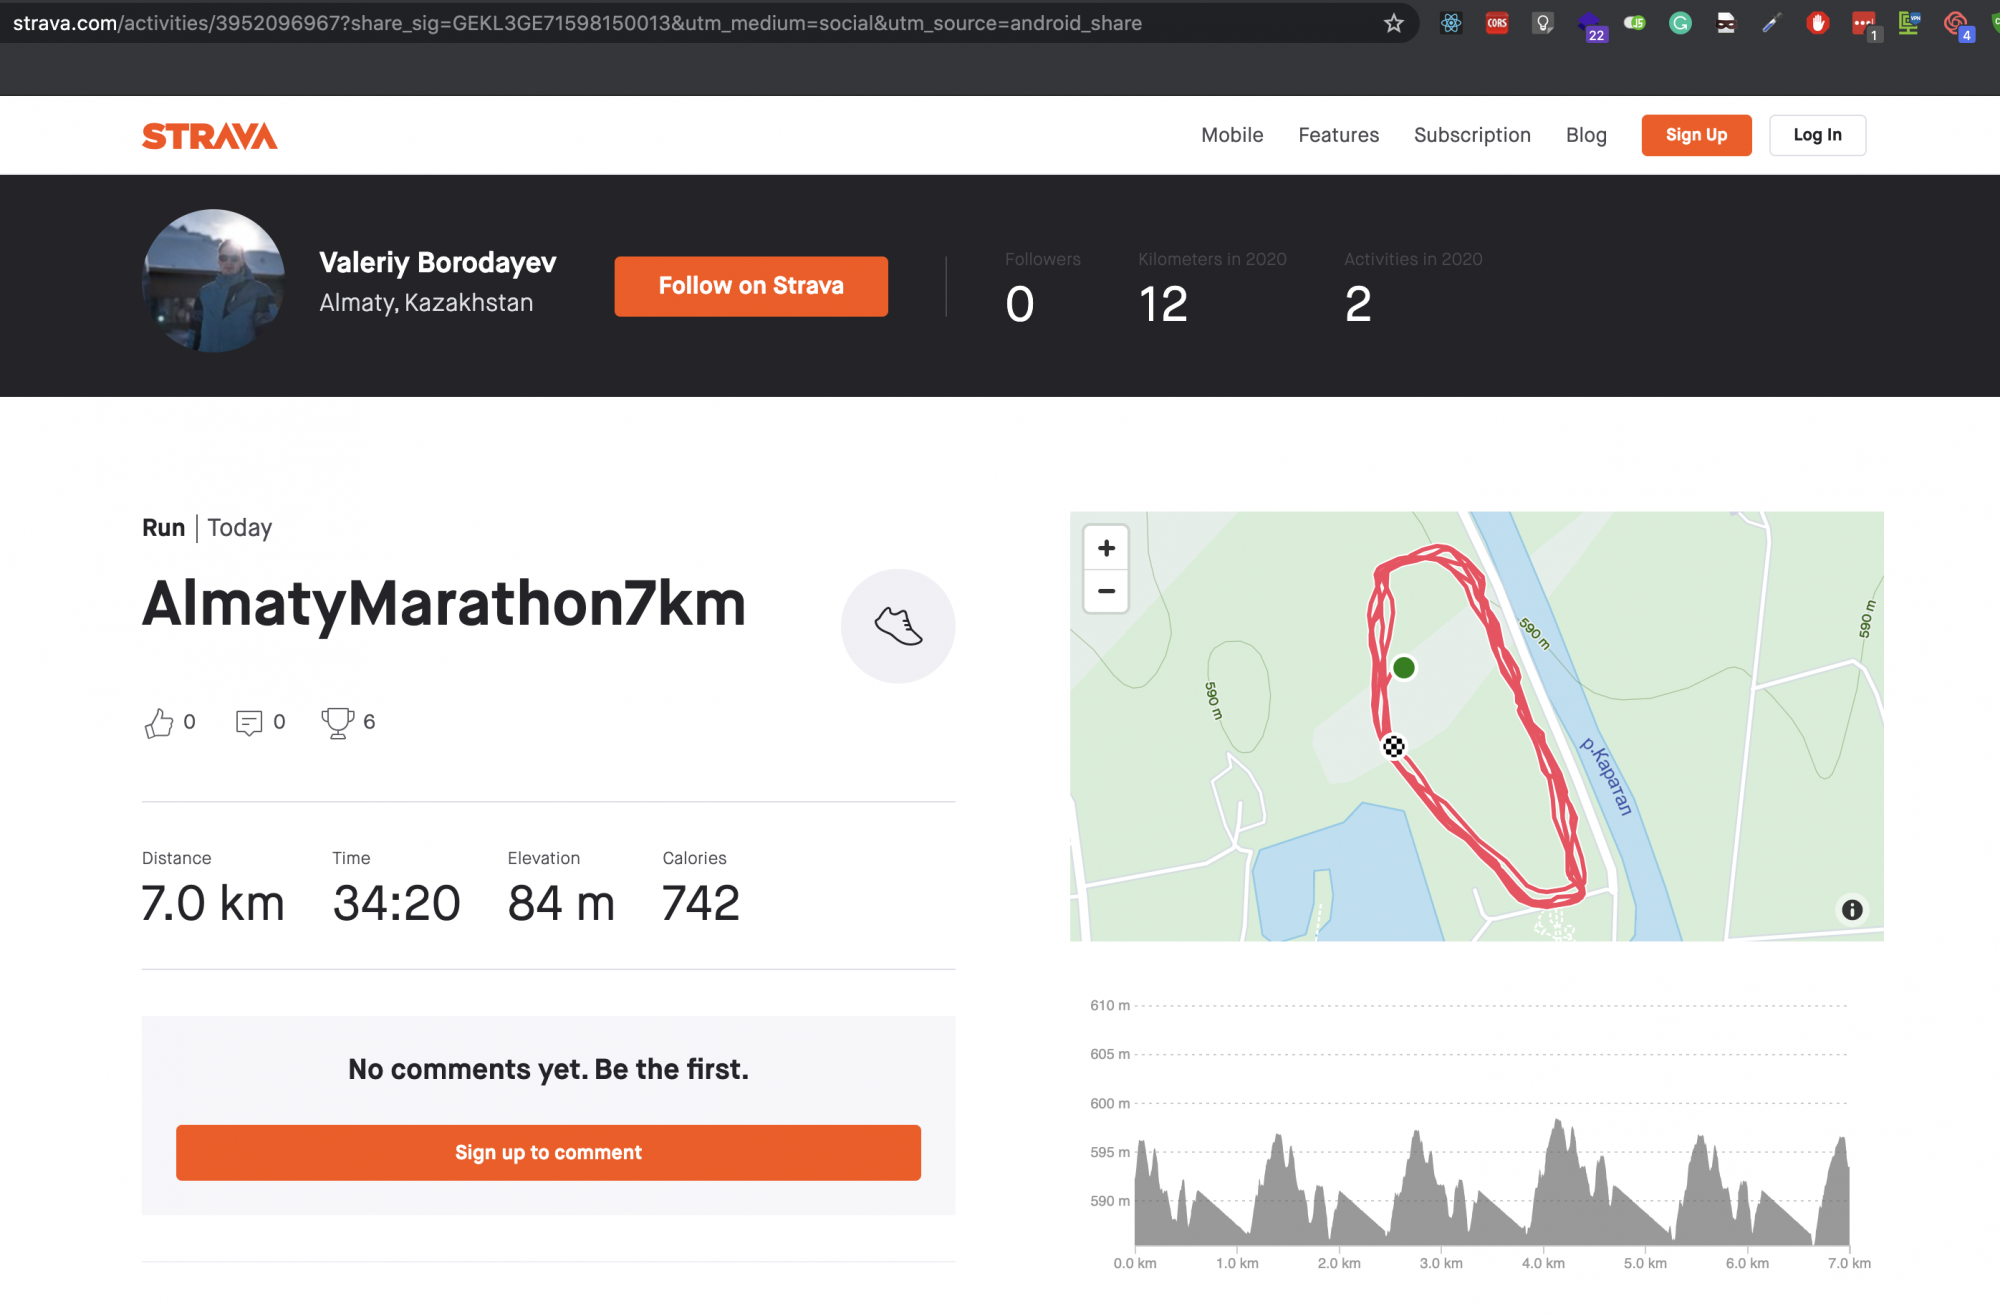Click Valeriy Borodayev's profile photo

click(214, 281)
